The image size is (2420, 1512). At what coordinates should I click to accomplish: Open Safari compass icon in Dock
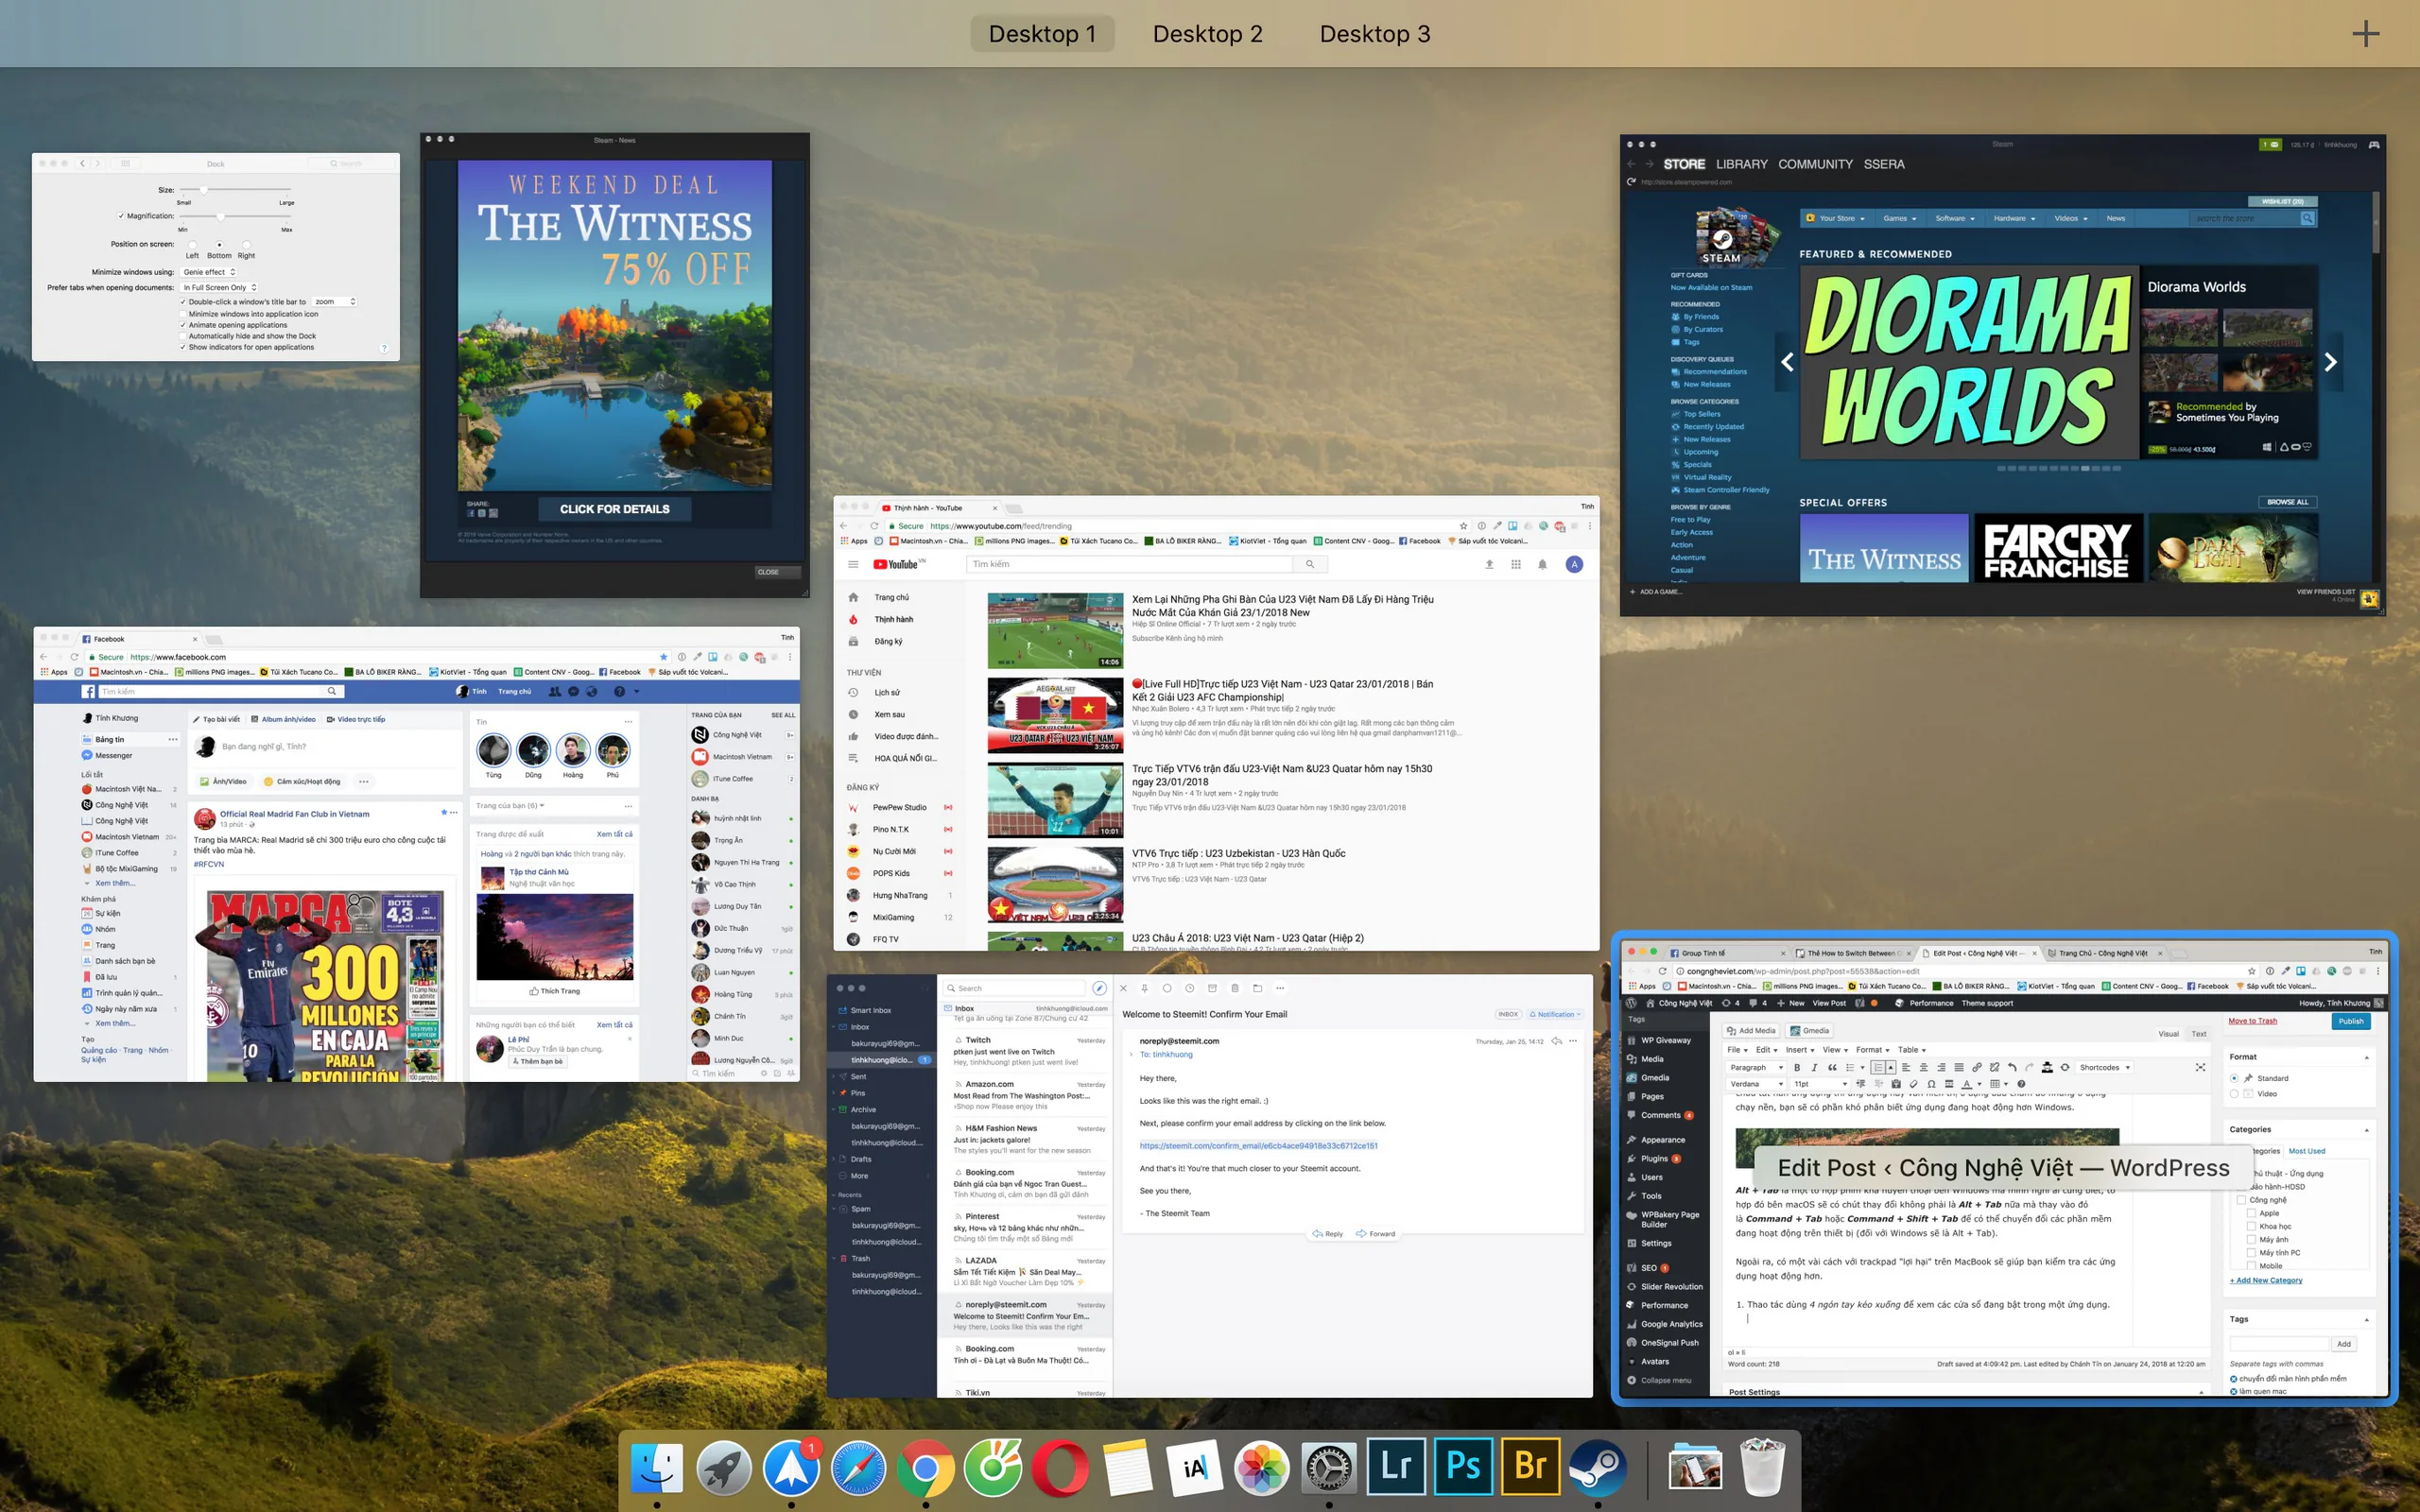point(858,1467)
